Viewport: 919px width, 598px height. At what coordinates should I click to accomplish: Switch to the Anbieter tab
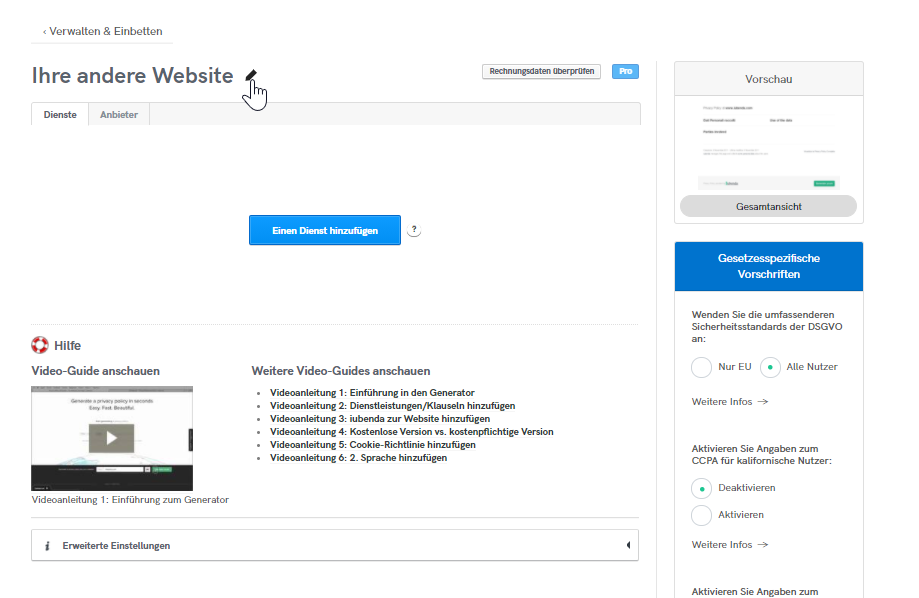pos(119,115)
